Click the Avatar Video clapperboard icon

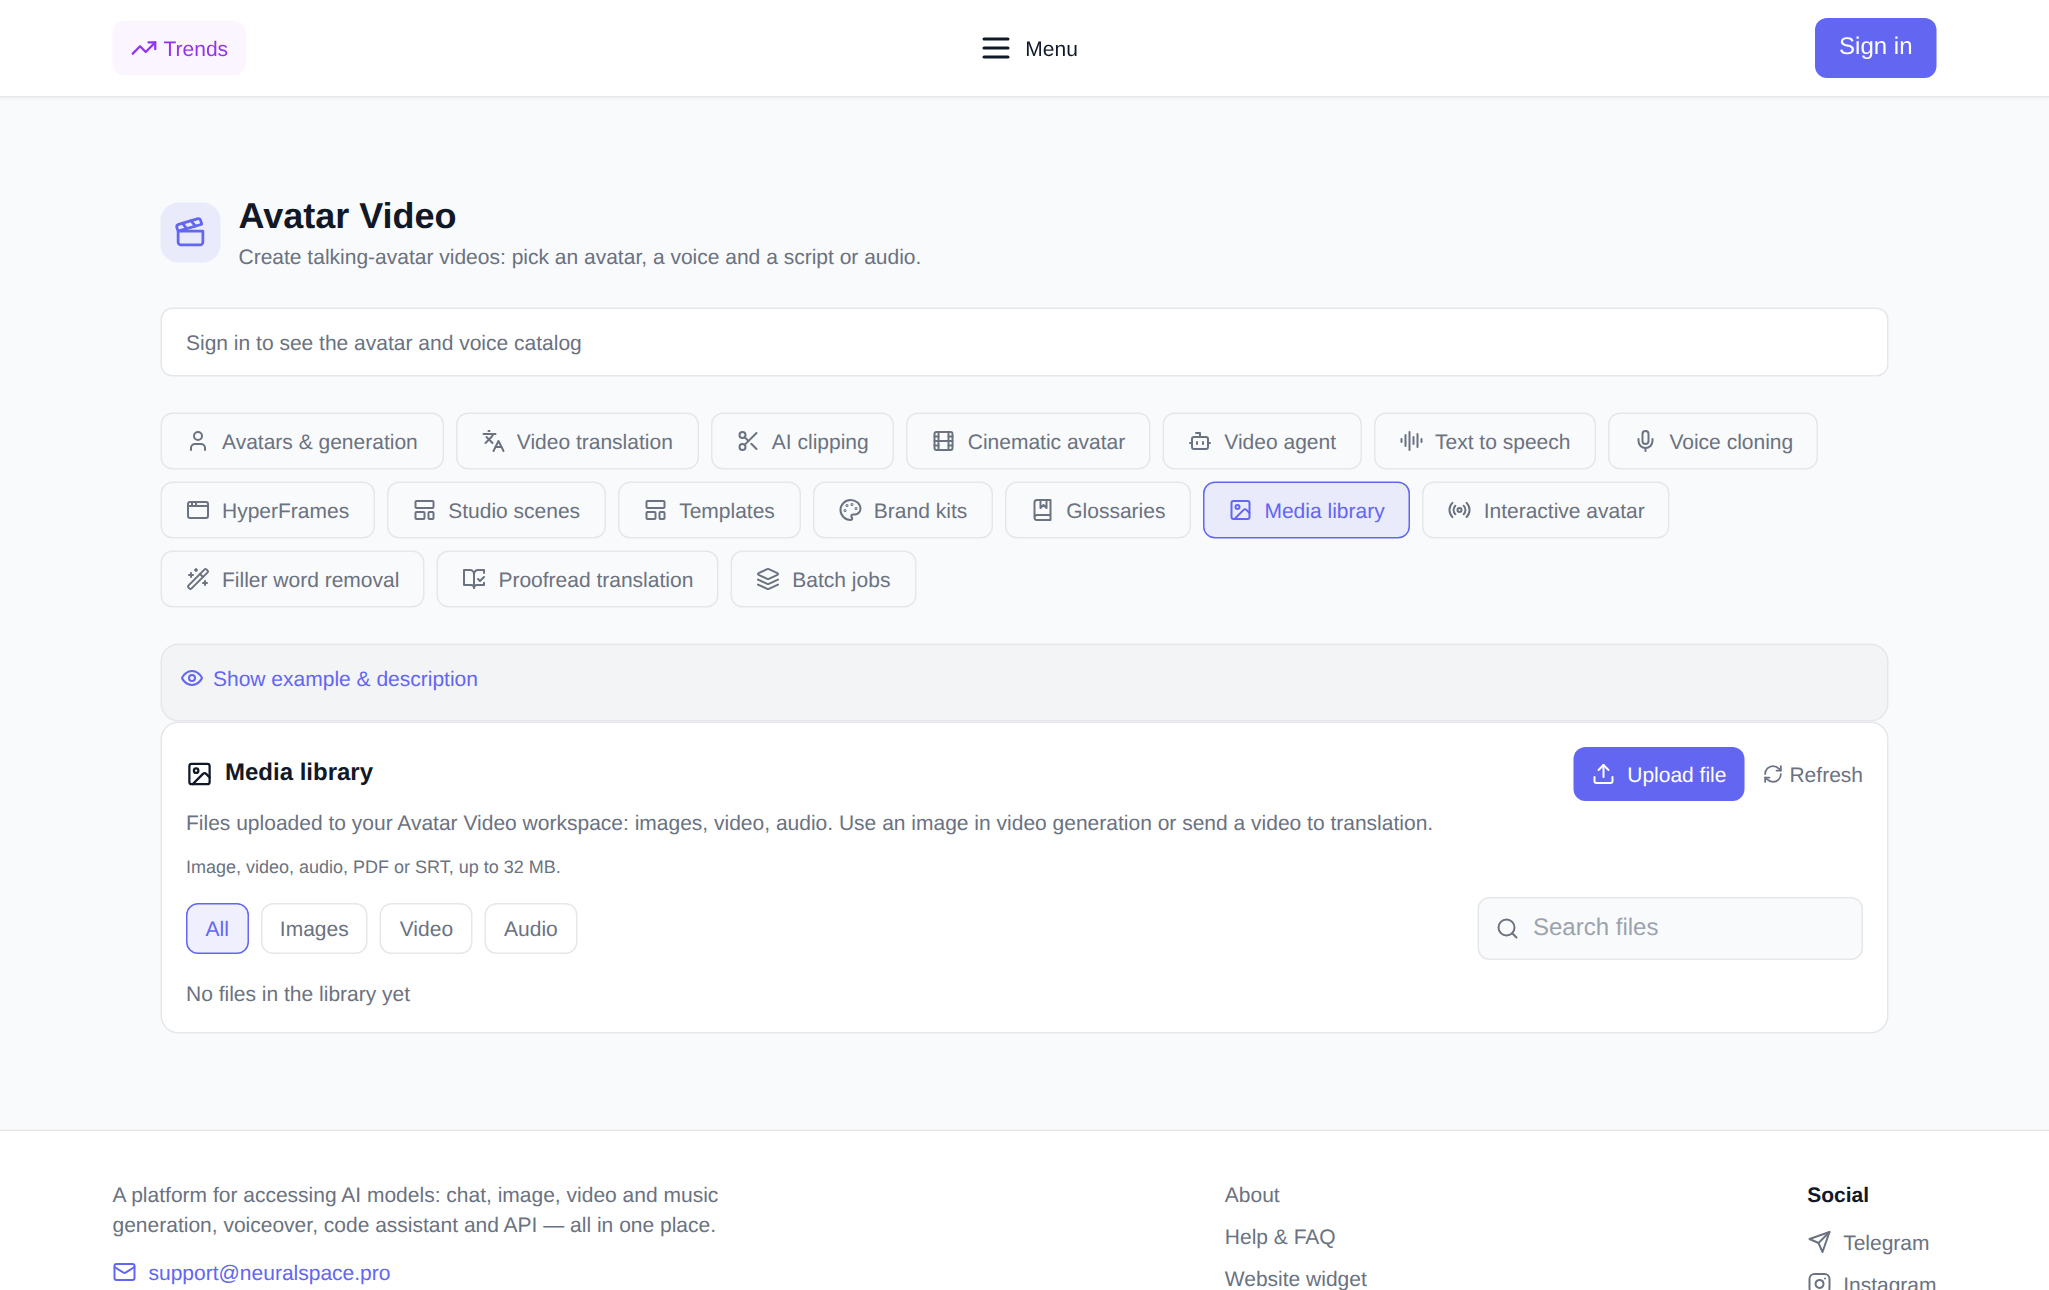[x=190, y=232]
